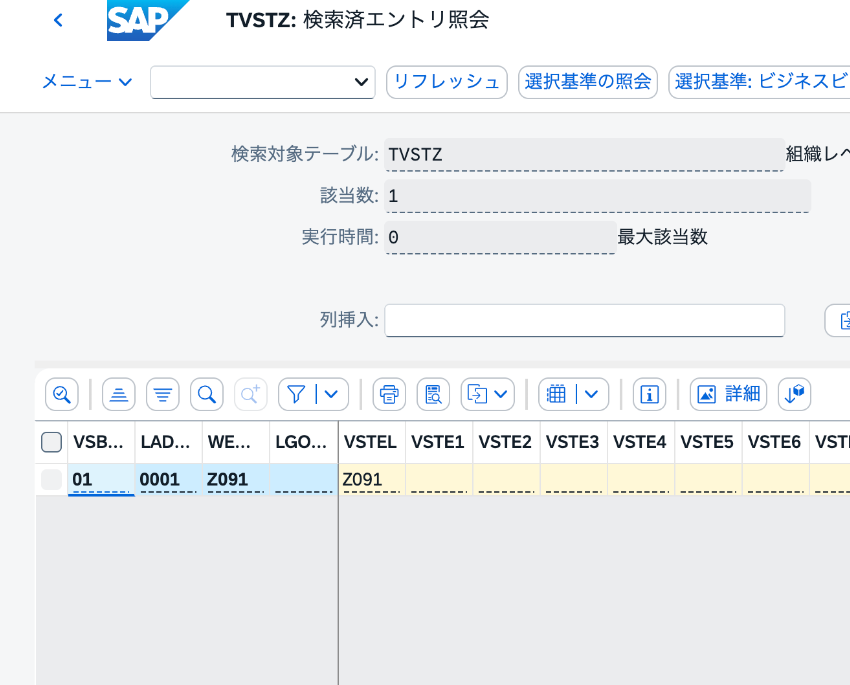Screen dimensions: 850x685
Task: Expand the export options dropdown arrow
Action: click(x=501, y=394)
